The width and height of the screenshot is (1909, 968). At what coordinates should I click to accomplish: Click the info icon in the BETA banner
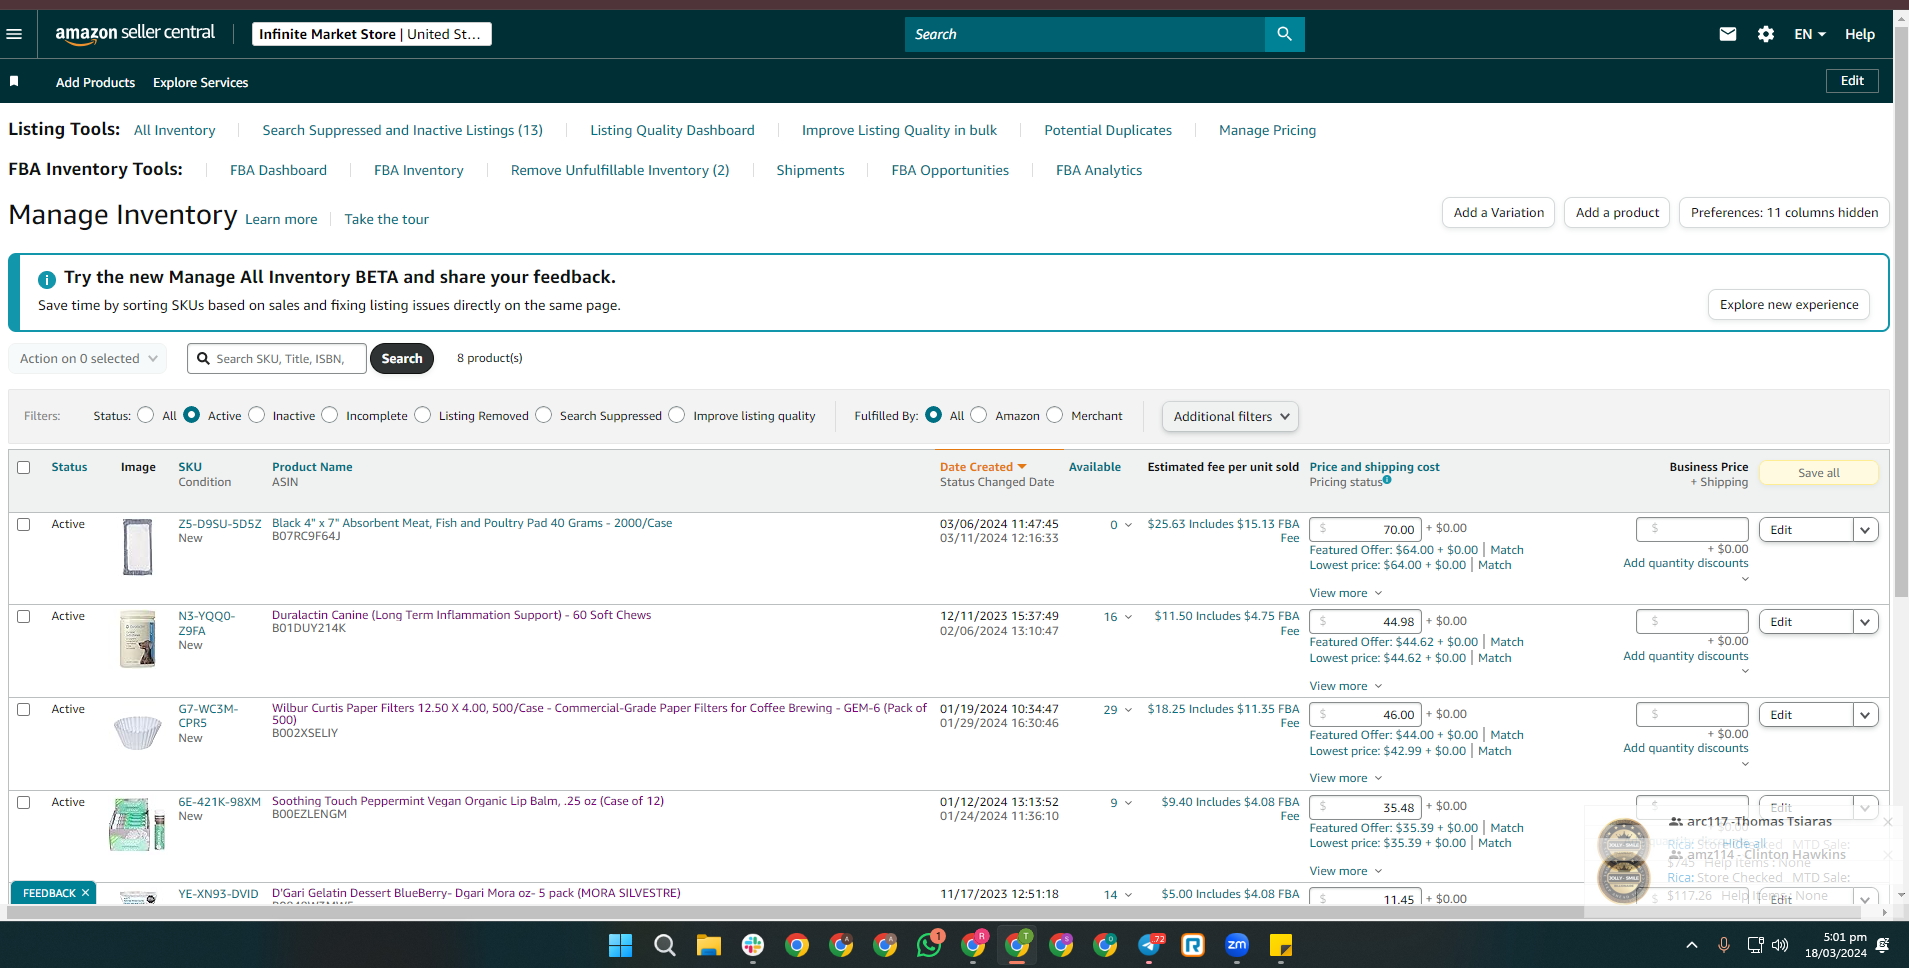pyautogui.click(x=46, y=280)
